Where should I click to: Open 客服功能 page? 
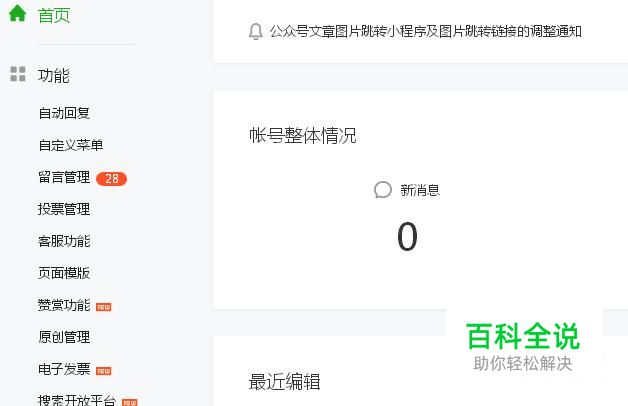(x=64, y=241)
